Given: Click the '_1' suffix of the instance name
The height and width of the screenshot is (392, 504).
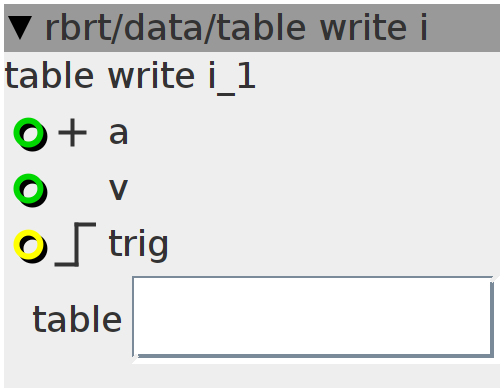Looking at the screenshot, I should click(236, 78).
